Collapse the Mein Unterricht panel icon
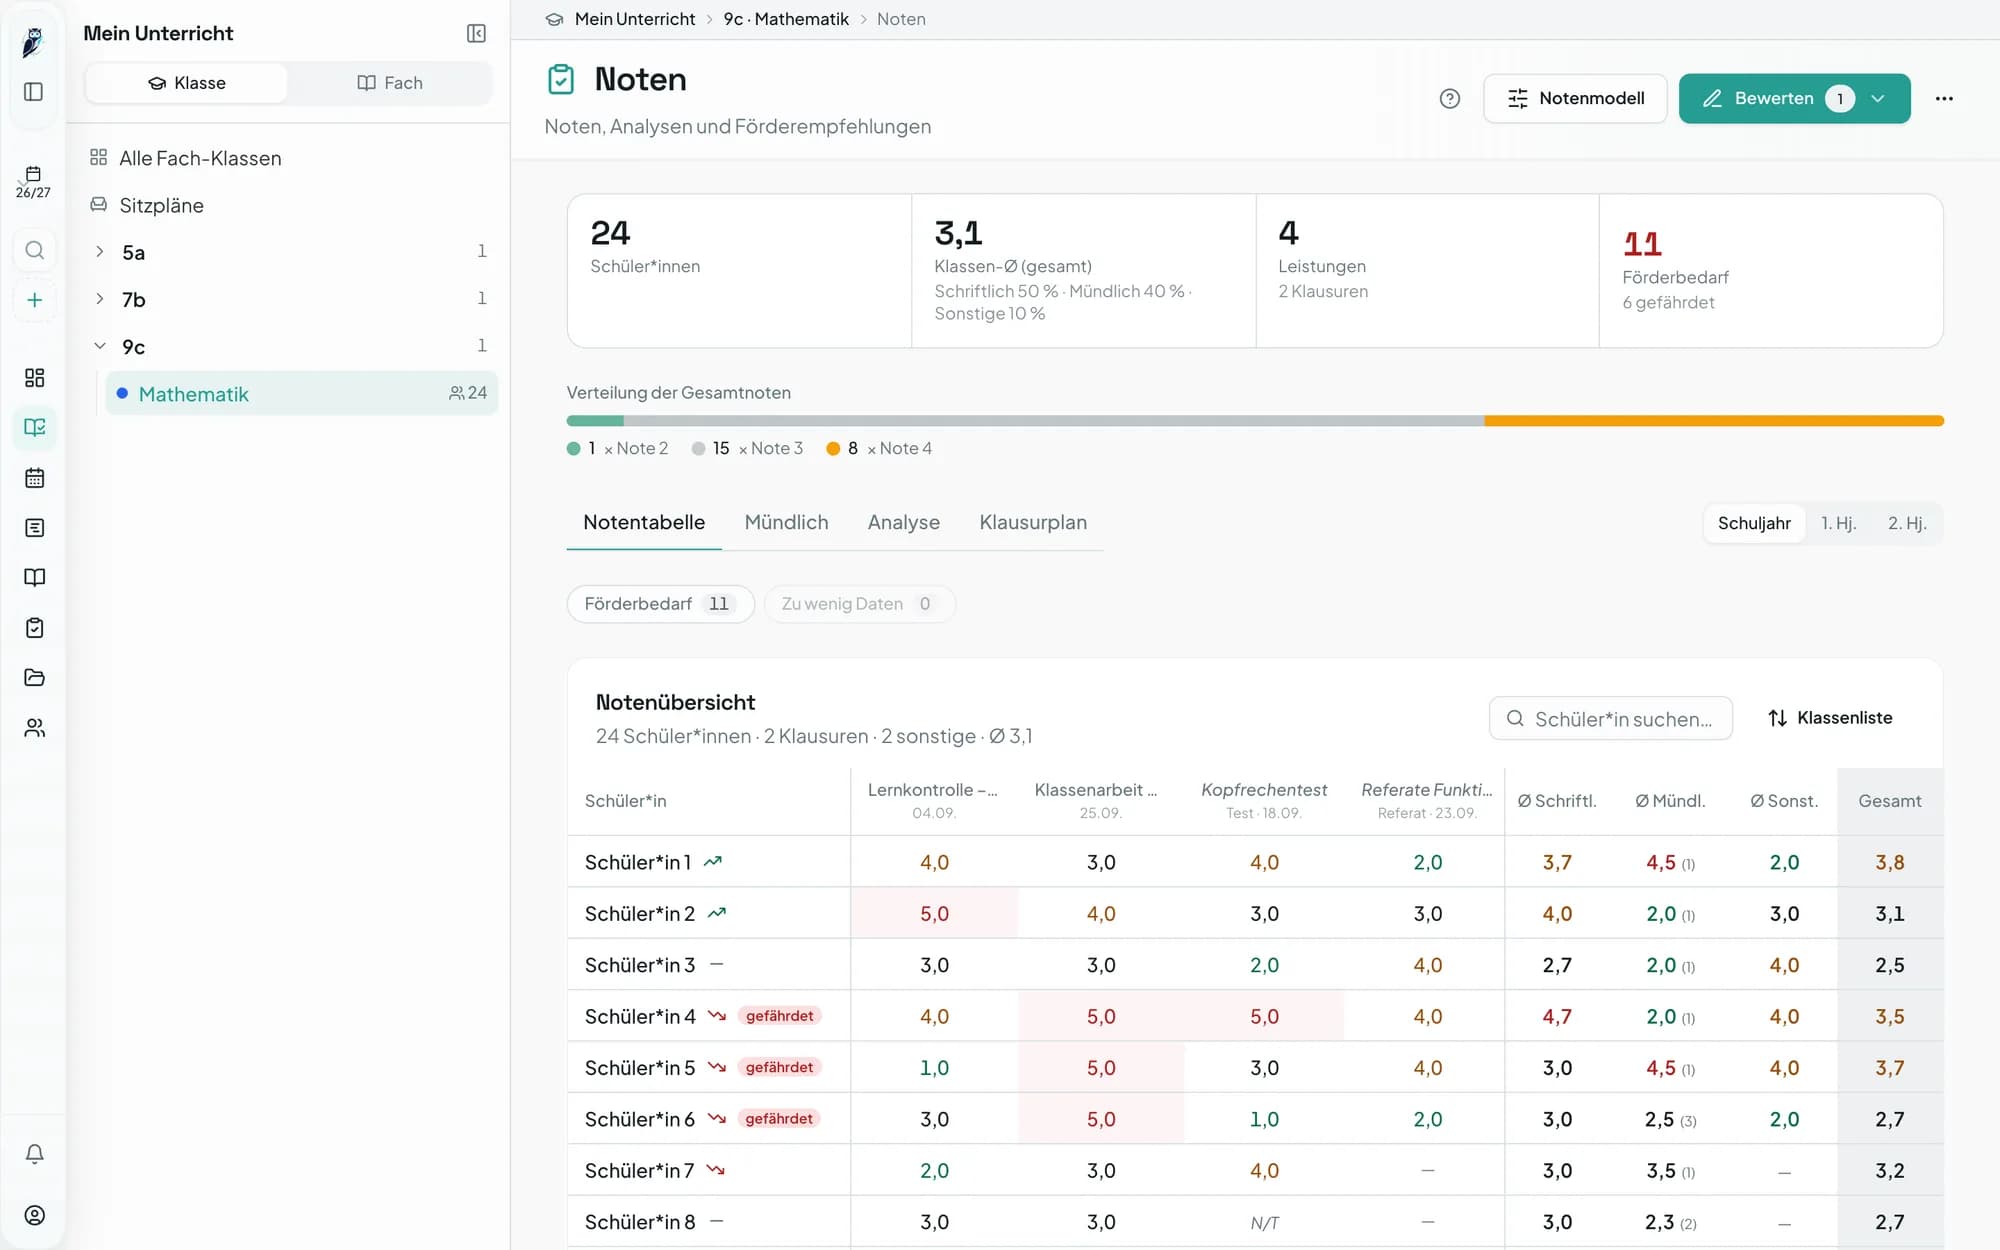2000x1250 pixels. (476, 33)
